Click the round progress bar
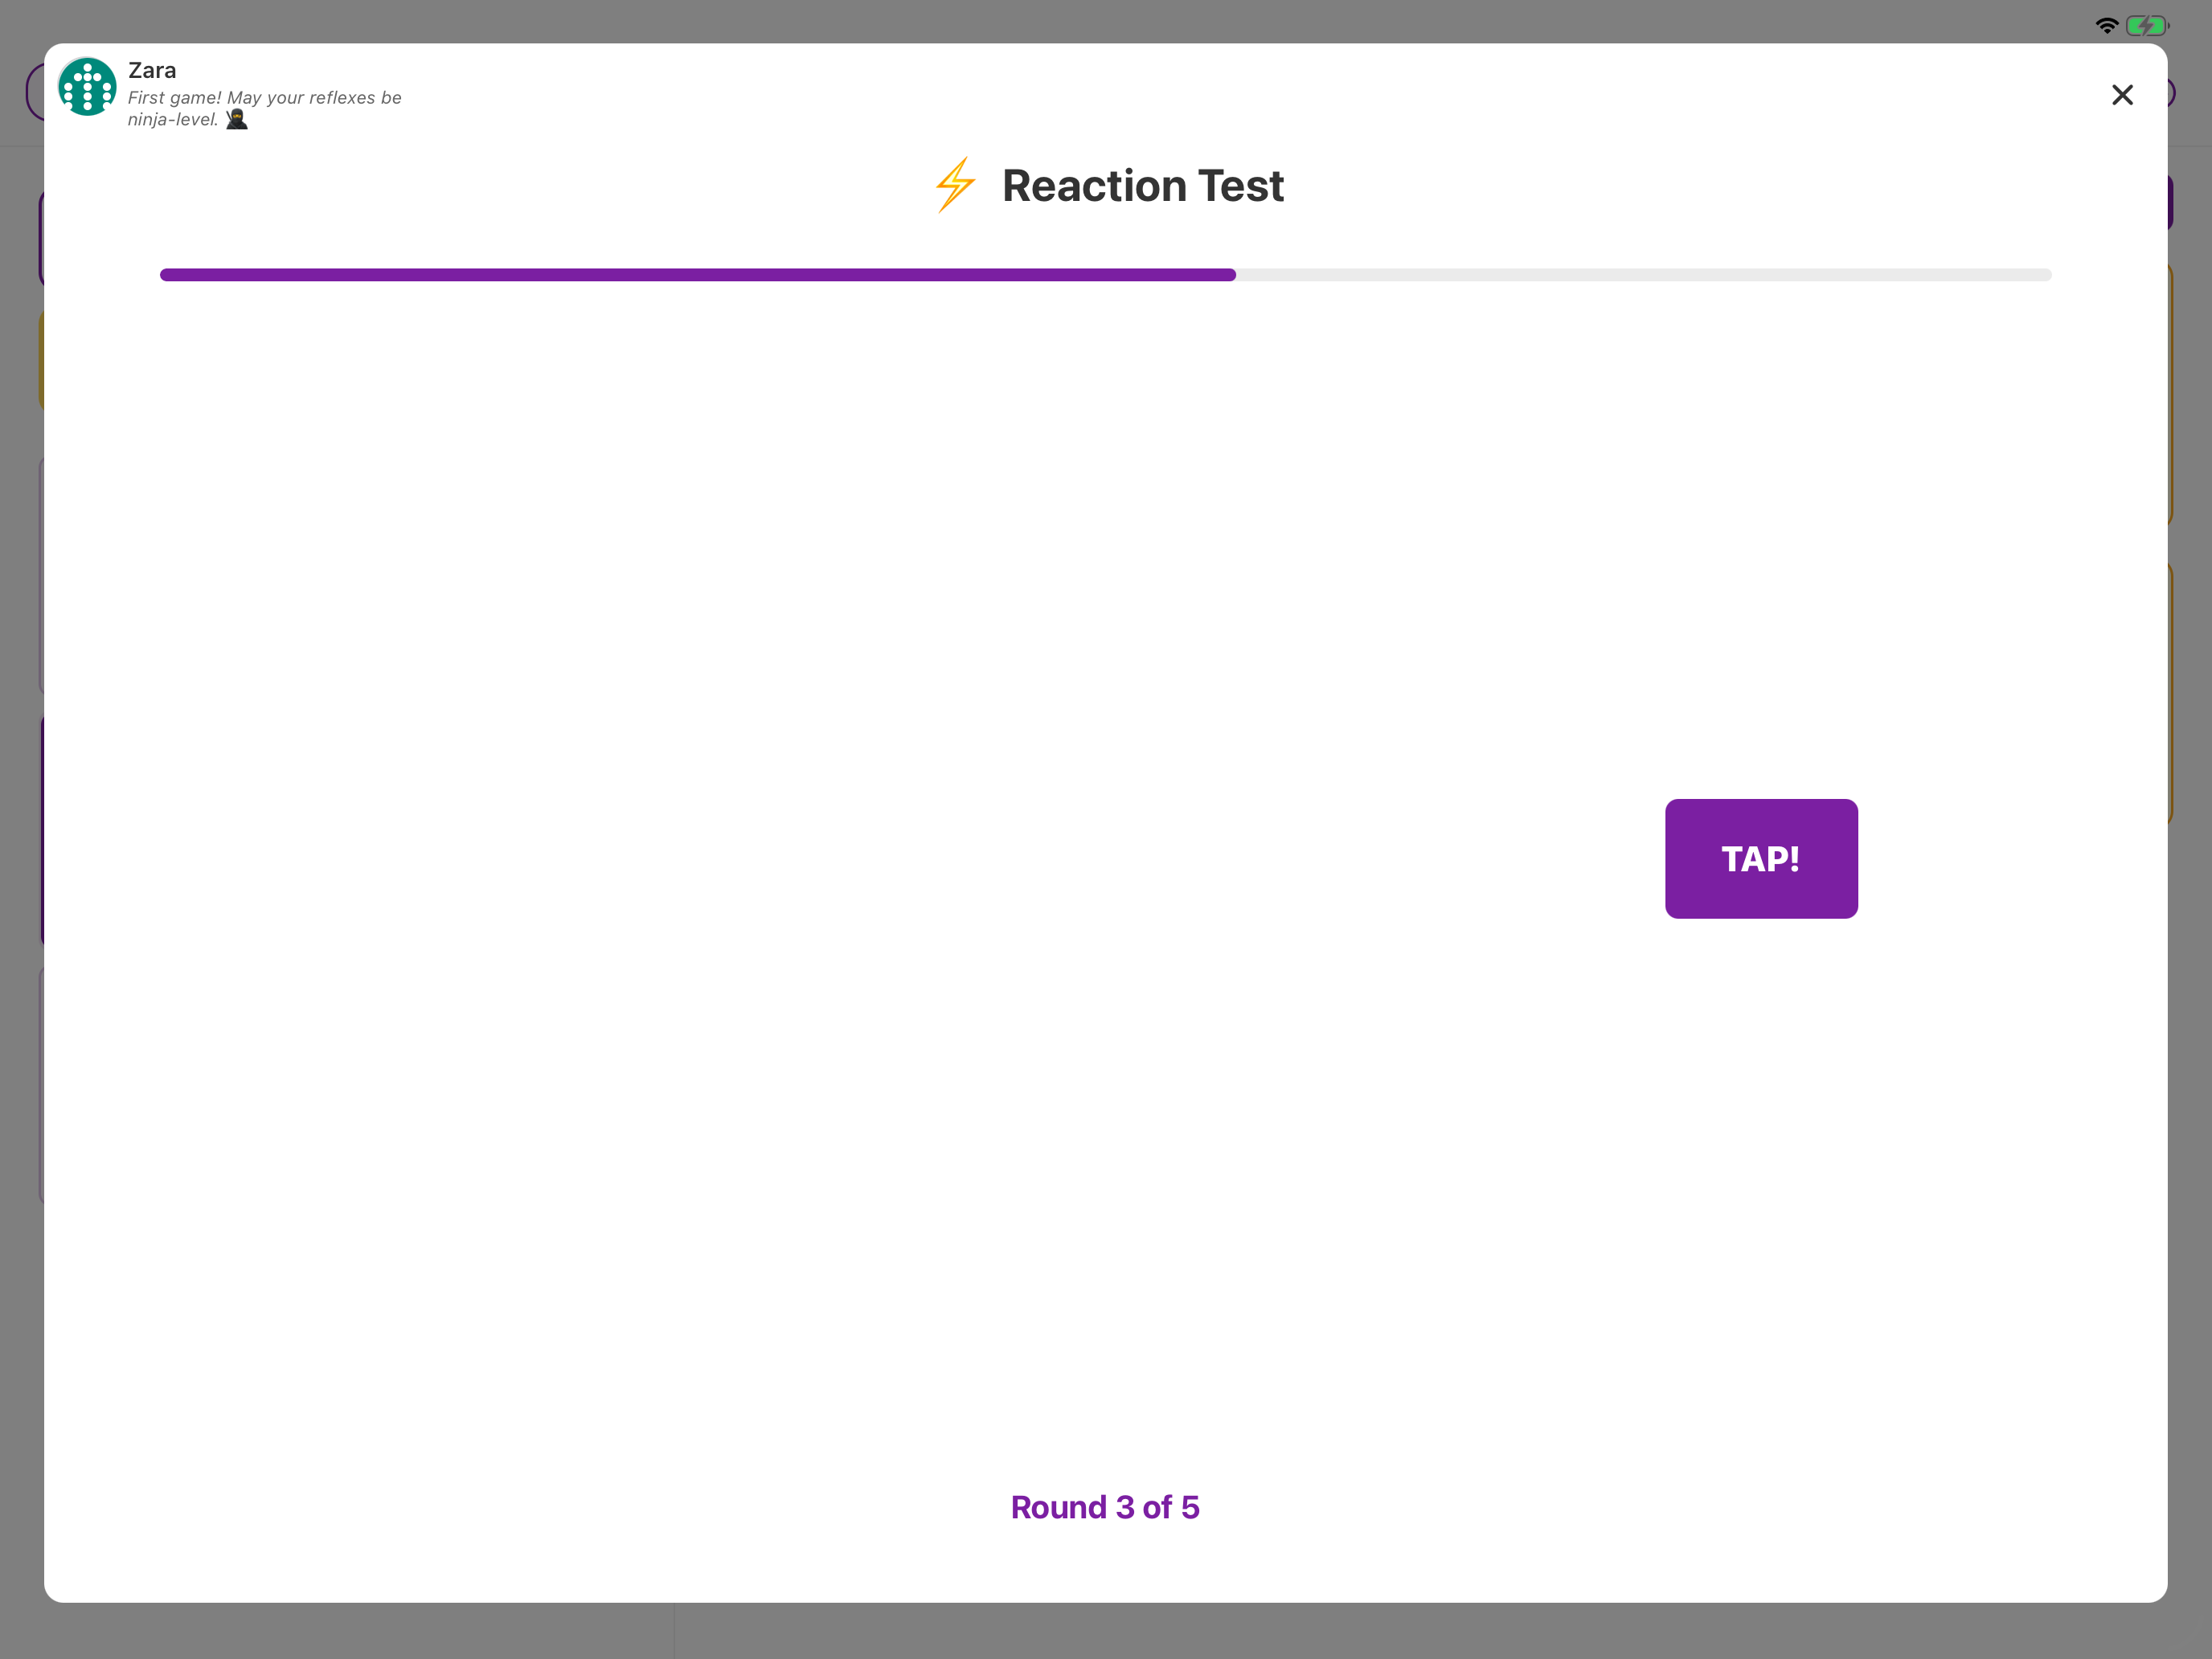 [1105, 275]
